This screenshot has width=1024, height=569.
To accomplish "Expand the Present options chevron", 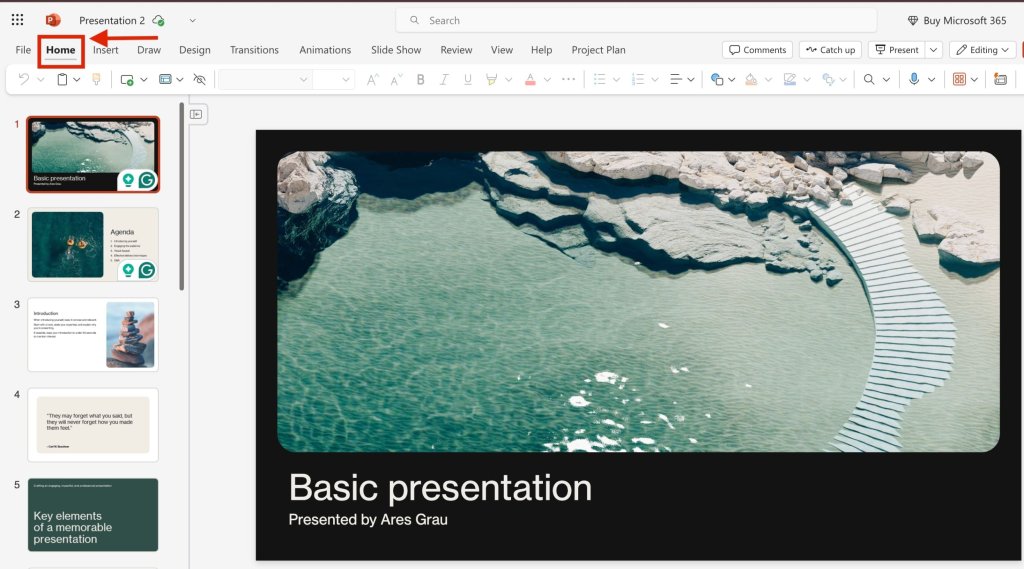I will [934, 50].
